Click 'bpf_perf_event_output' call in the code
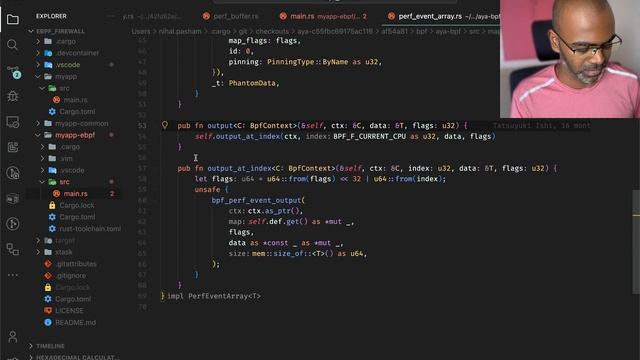 point(256,200)
